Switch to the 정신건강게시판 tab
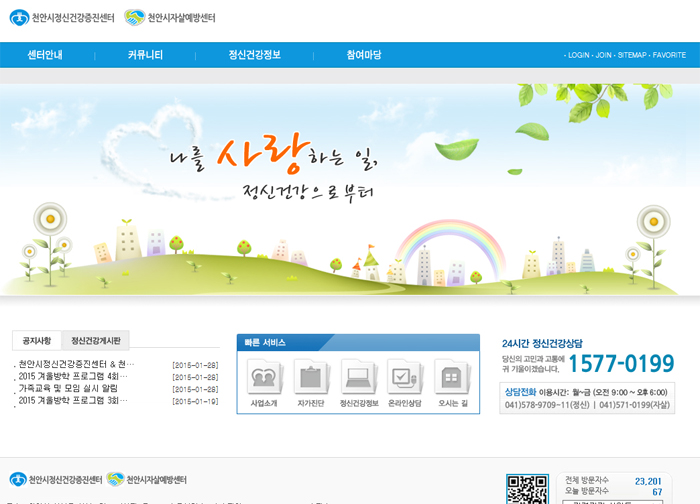This screenshot has width=700, height=504. pos(100,341)
